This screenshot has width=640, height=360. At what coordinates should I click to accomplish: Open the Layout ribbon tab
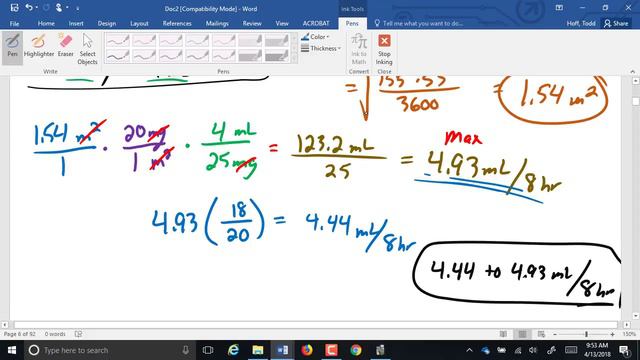pos(139,24)
